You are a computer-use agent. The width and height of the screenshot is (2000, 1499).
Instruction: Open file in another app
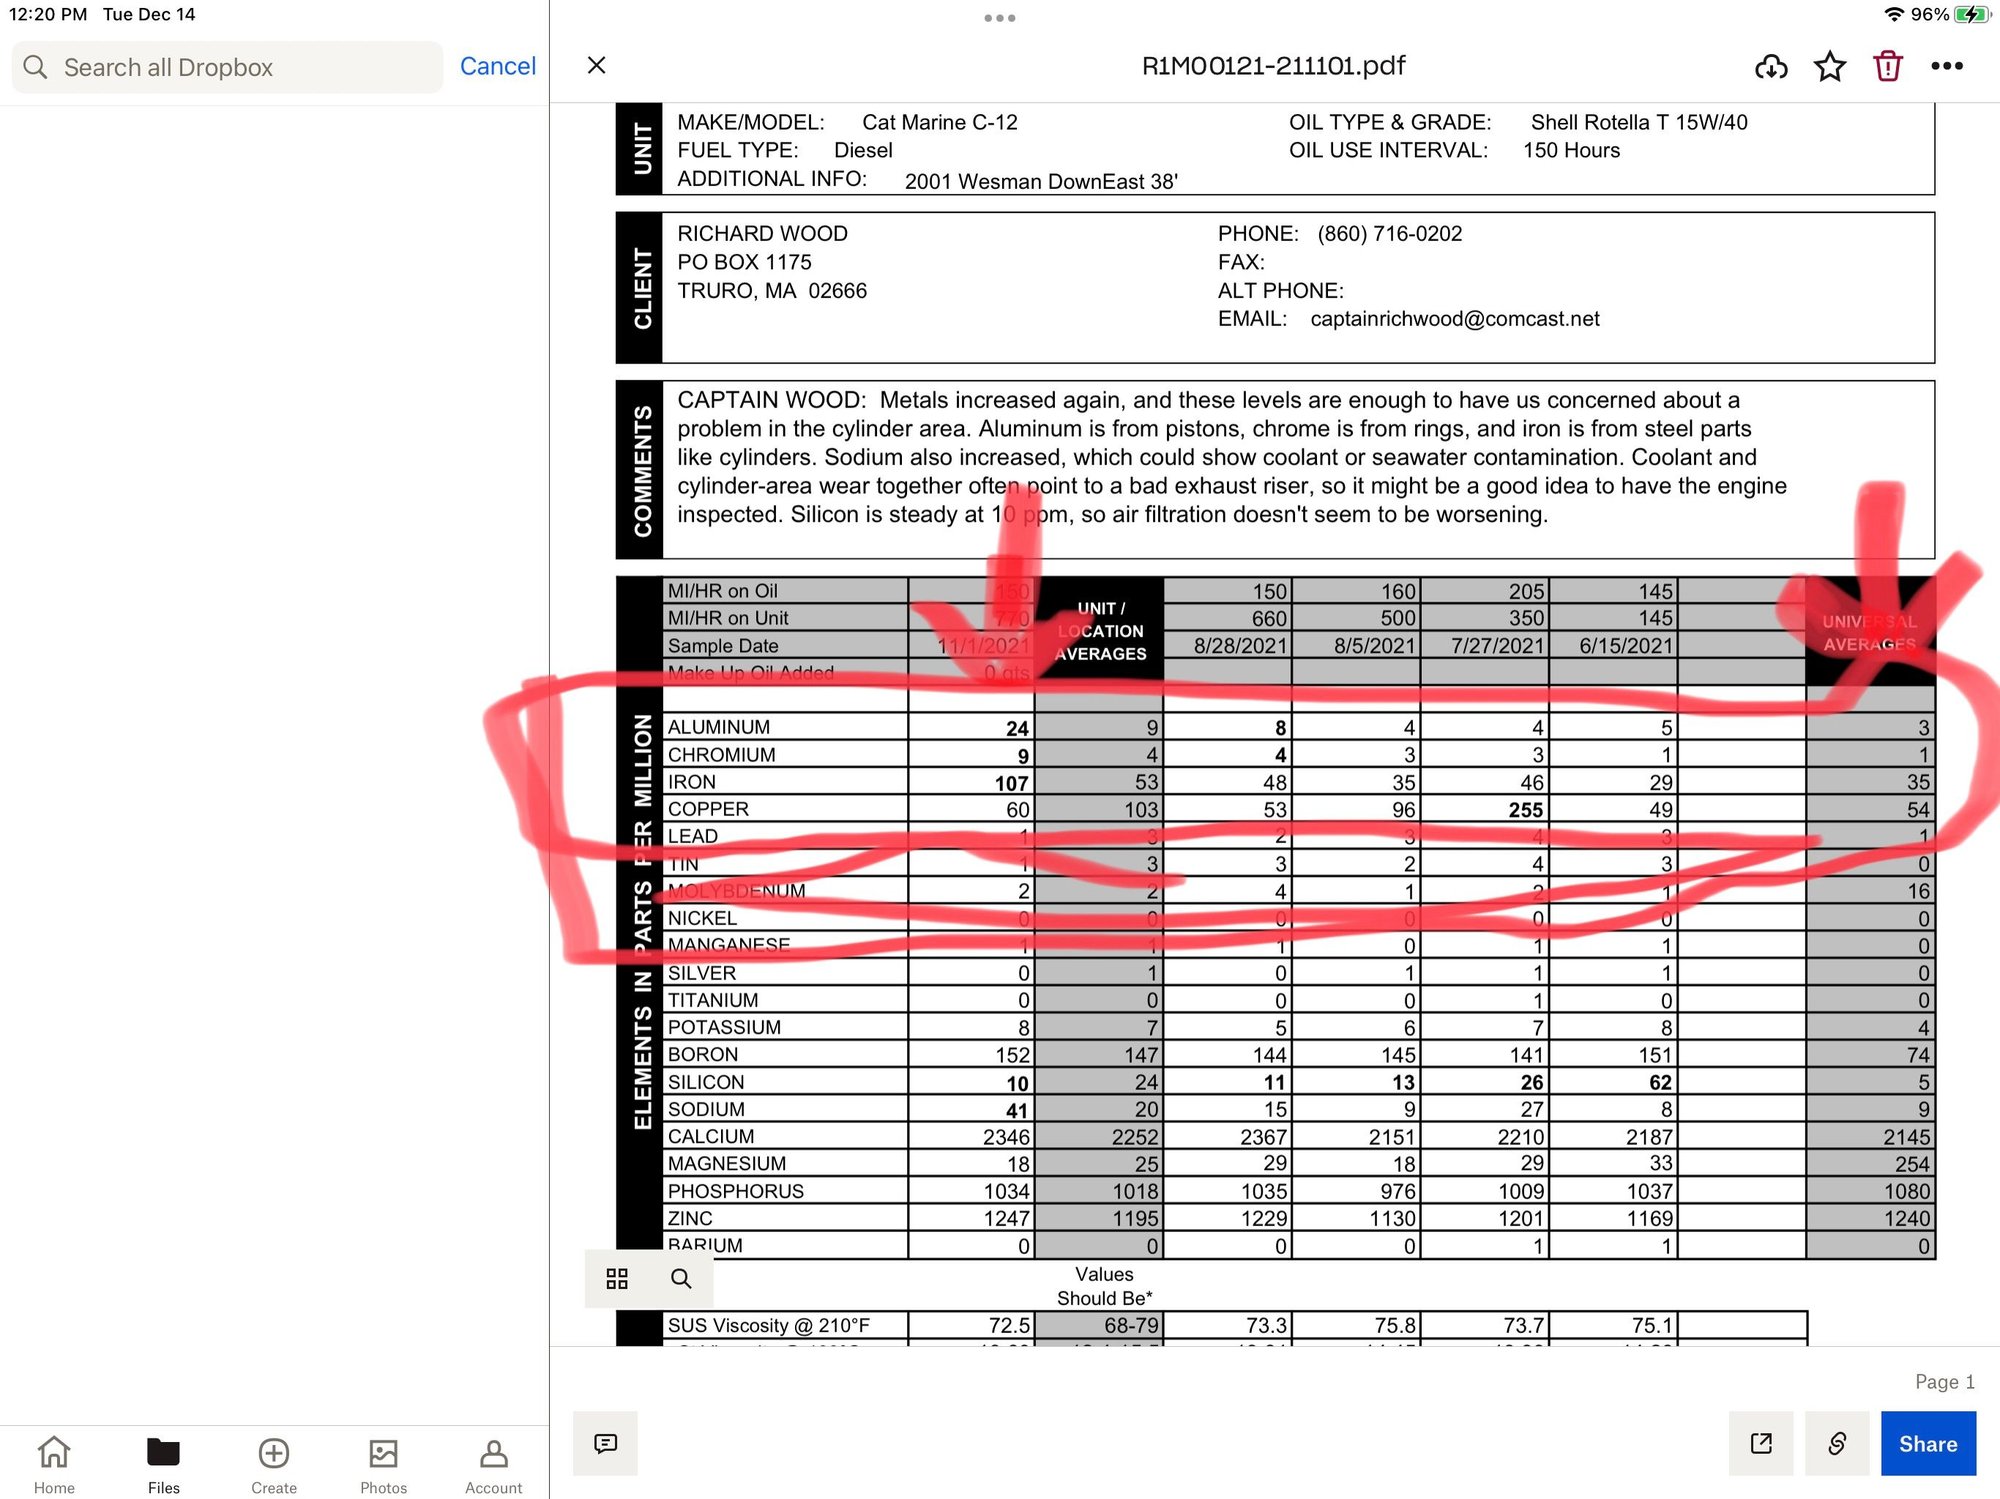[1761, 1443]
